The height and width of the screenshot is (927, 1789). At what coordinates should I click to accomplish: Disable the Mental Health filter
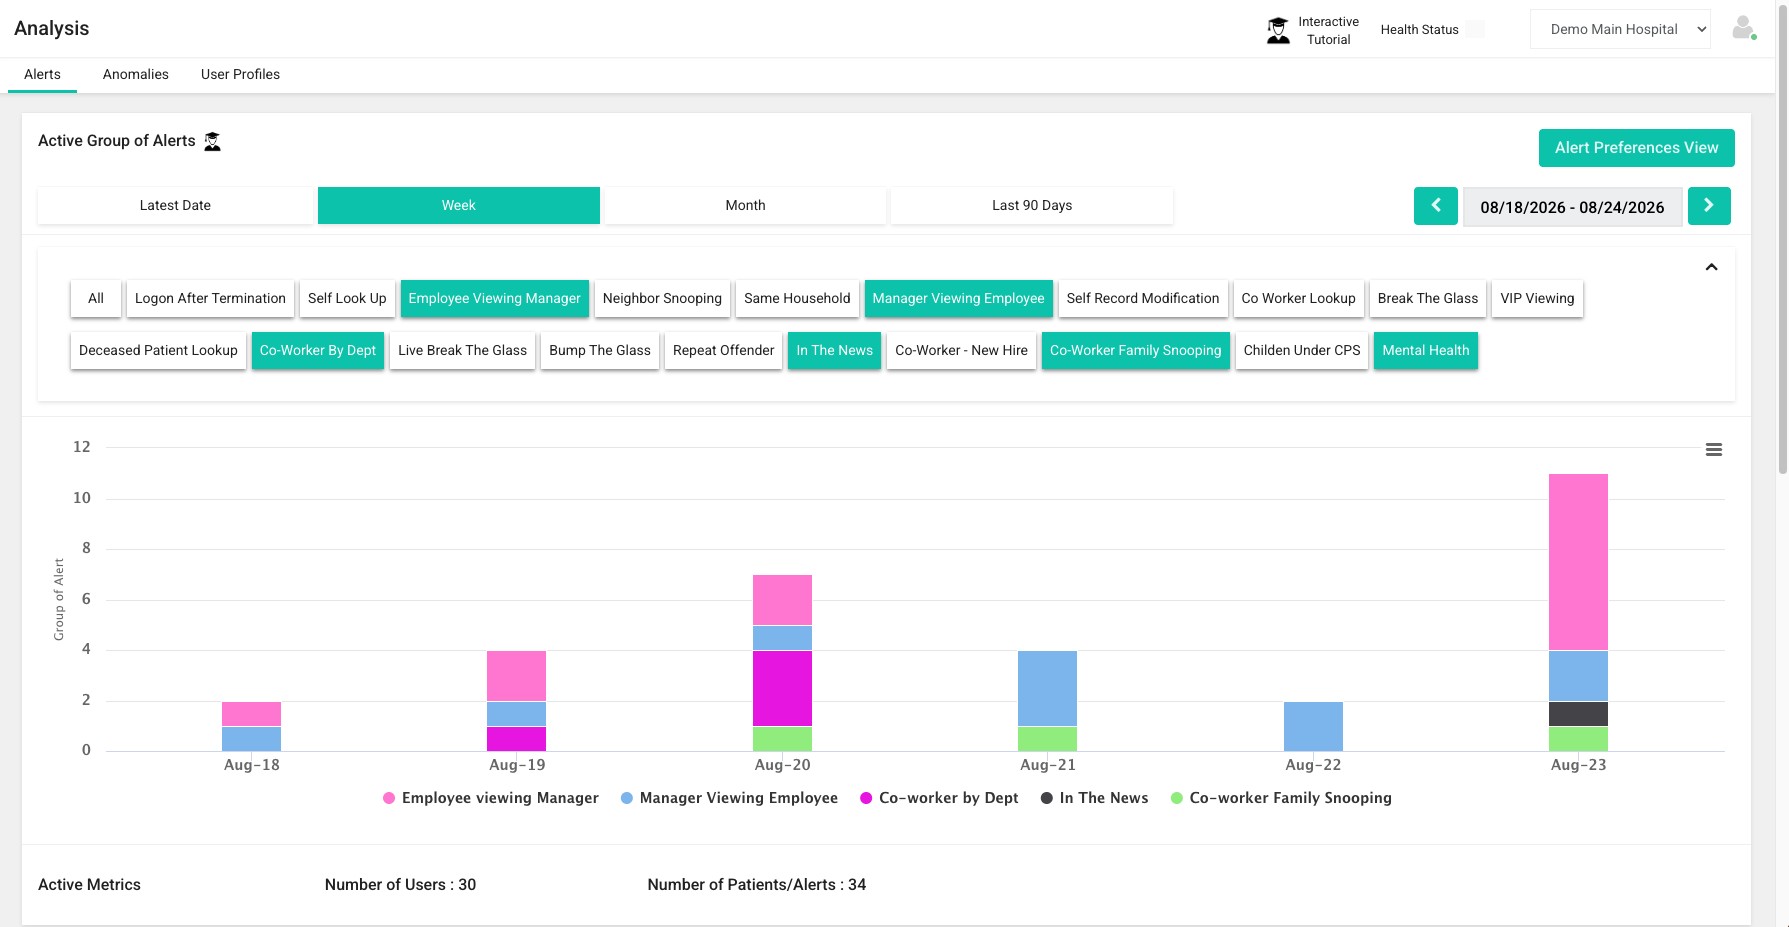point(1426,350)
